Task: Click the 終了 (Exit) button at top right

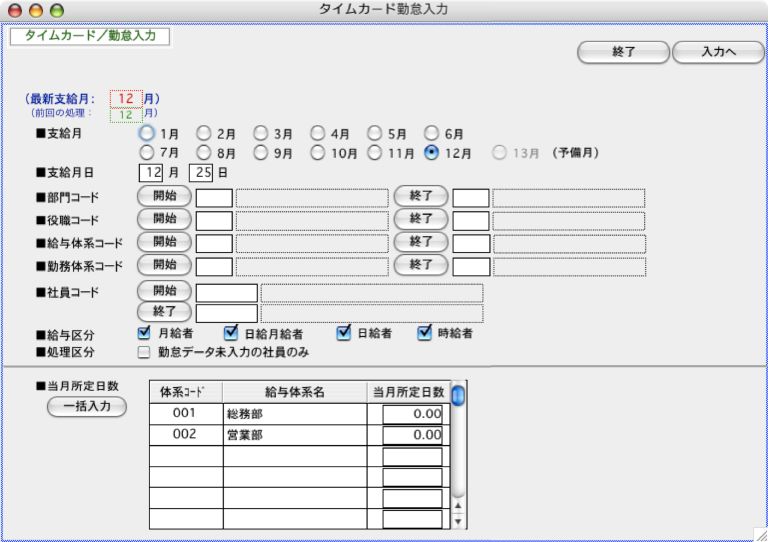Action: click(623, 52)
